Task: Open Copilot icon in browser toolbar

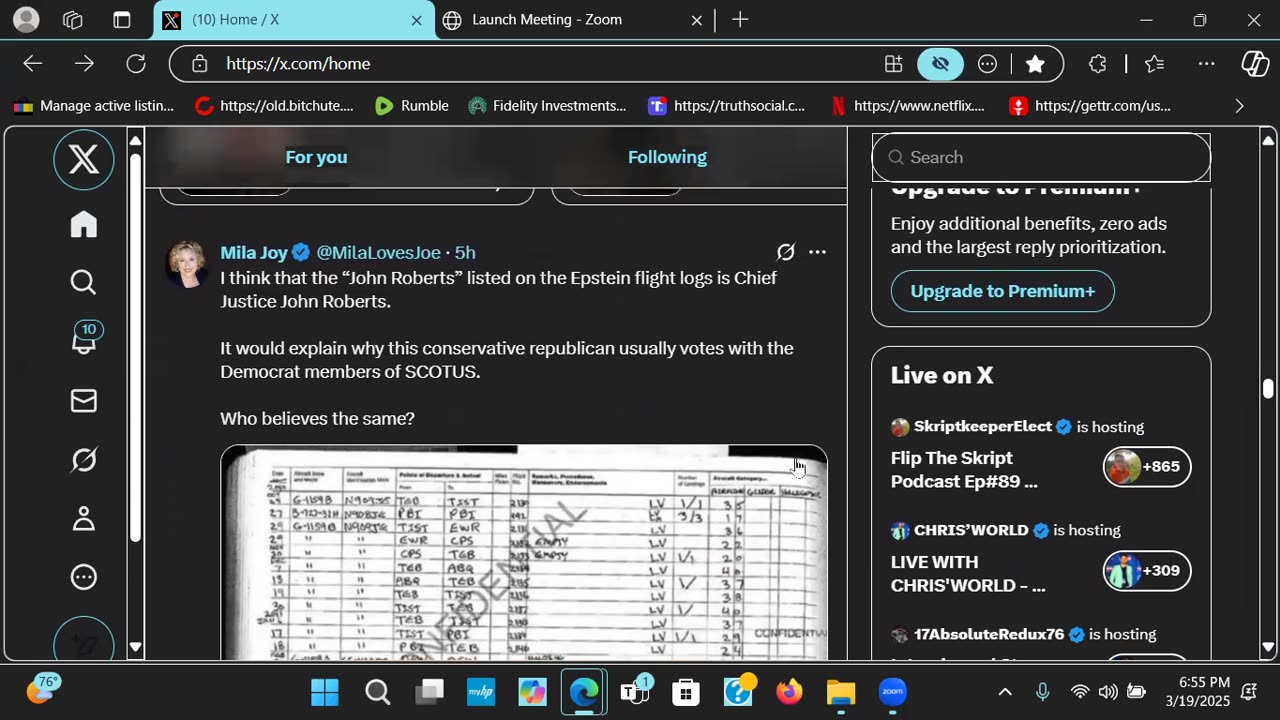Action: 1255,64
